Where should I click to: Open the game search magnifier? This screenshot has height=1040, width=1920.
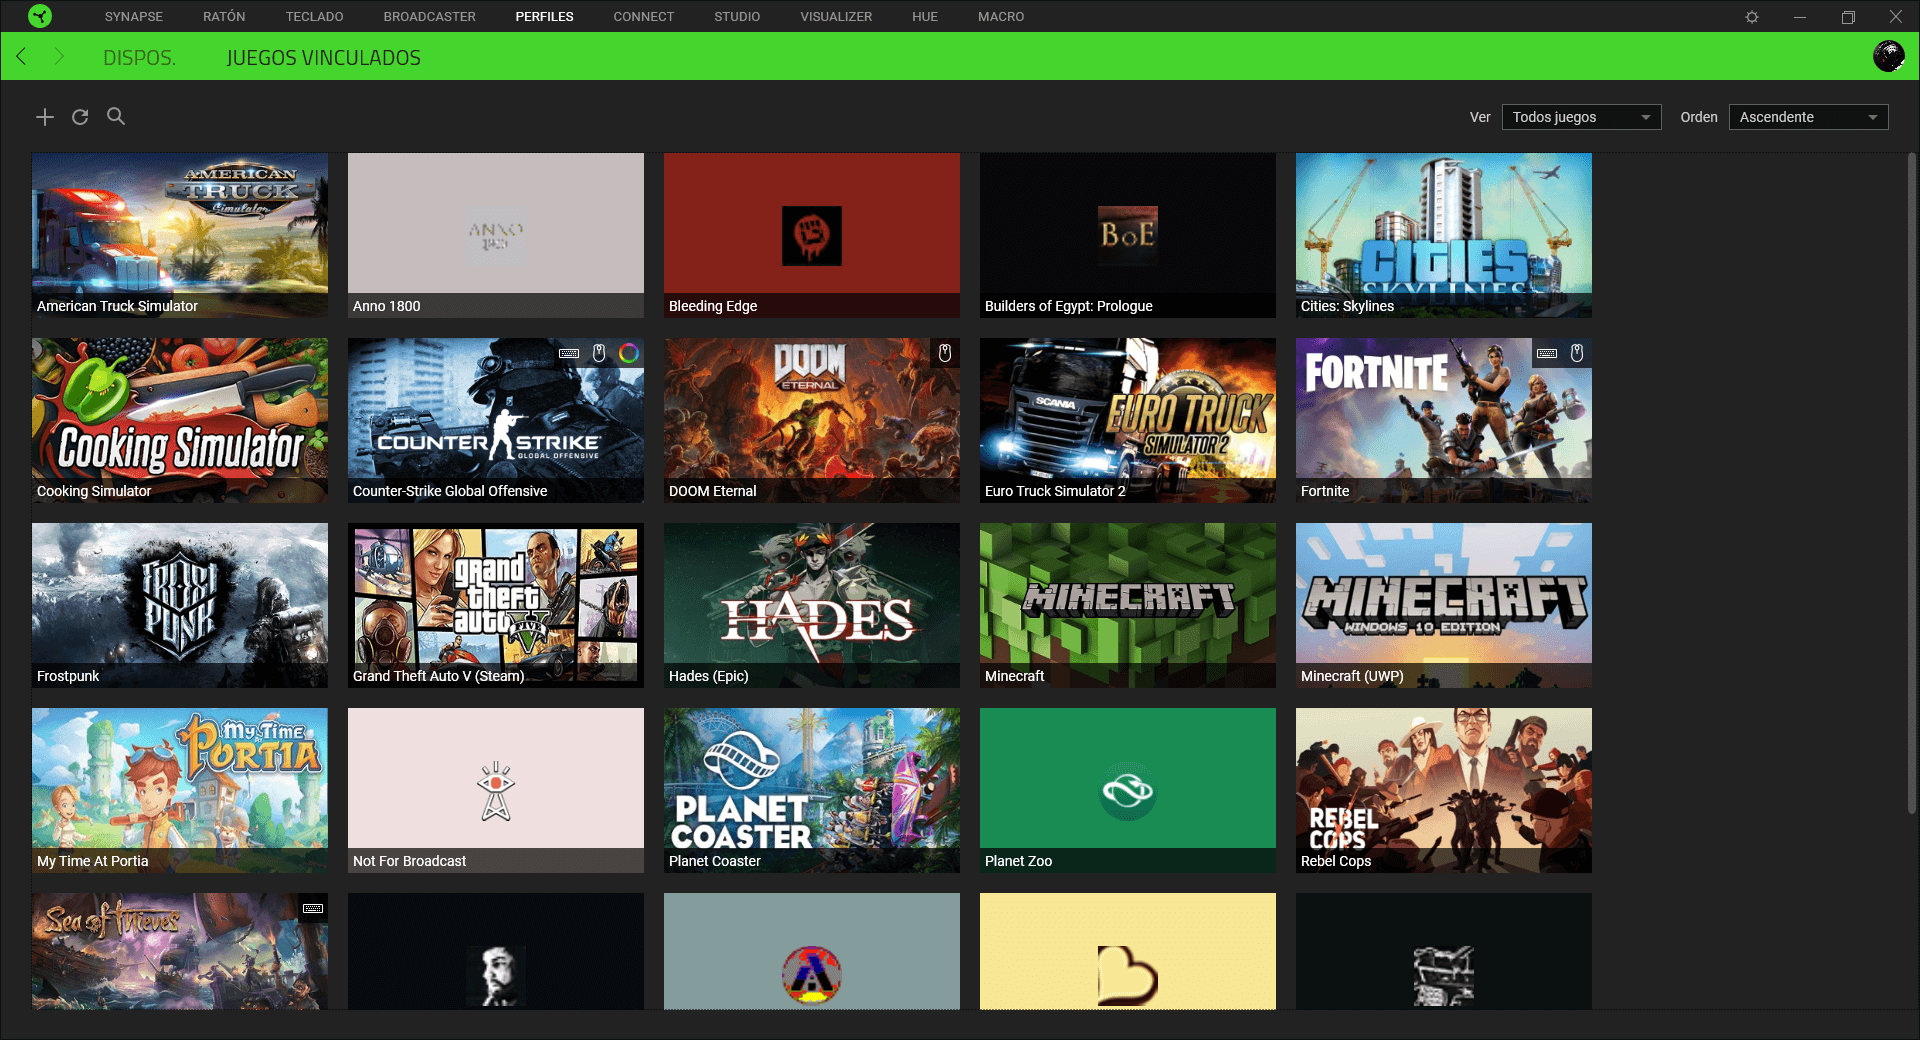click(116, 116)
